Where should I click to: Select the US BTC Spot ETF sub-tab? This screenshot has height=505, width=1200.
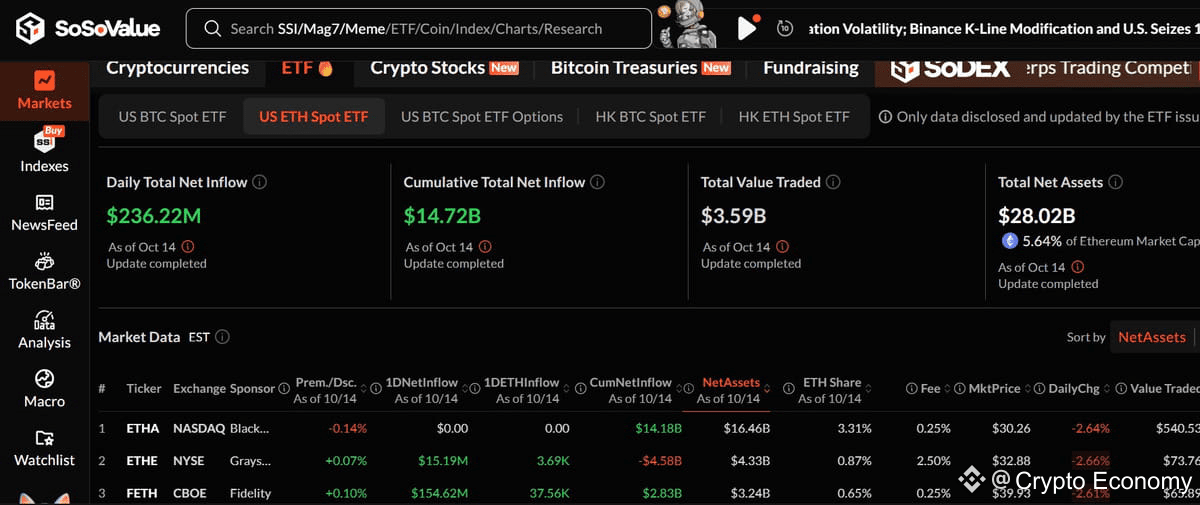(172, 117)
